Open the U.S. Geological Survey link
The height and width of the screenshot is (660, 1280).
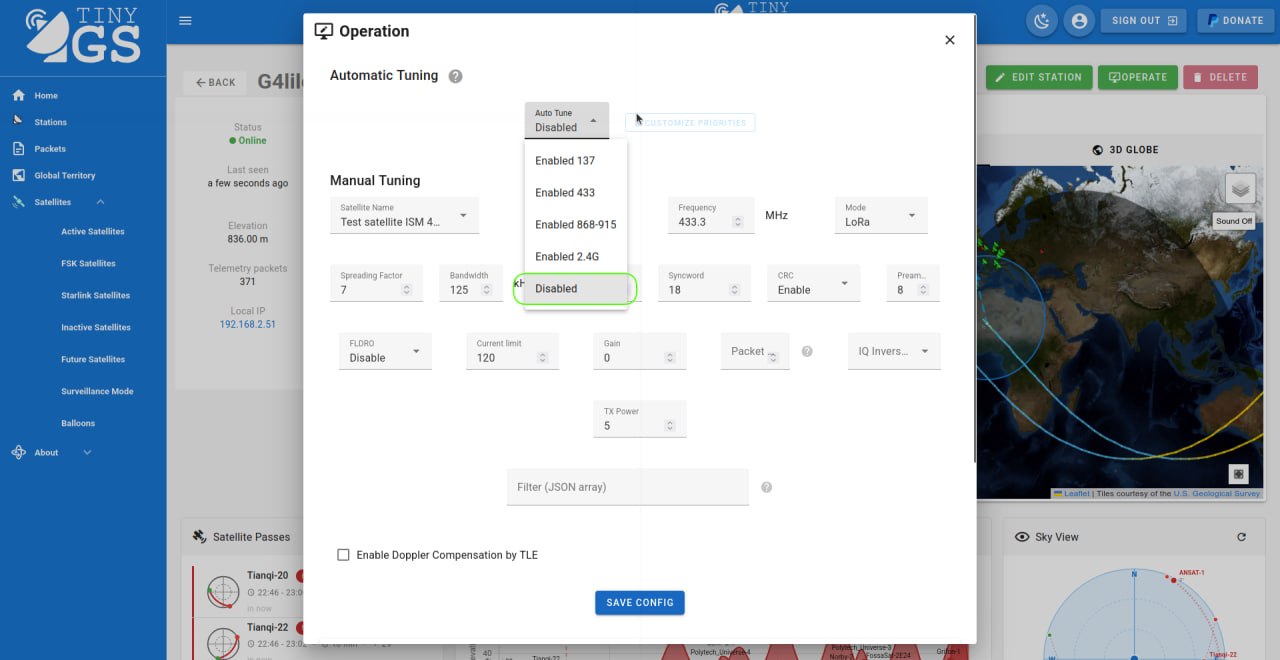pyautogui.click(x=1217, y=494)
